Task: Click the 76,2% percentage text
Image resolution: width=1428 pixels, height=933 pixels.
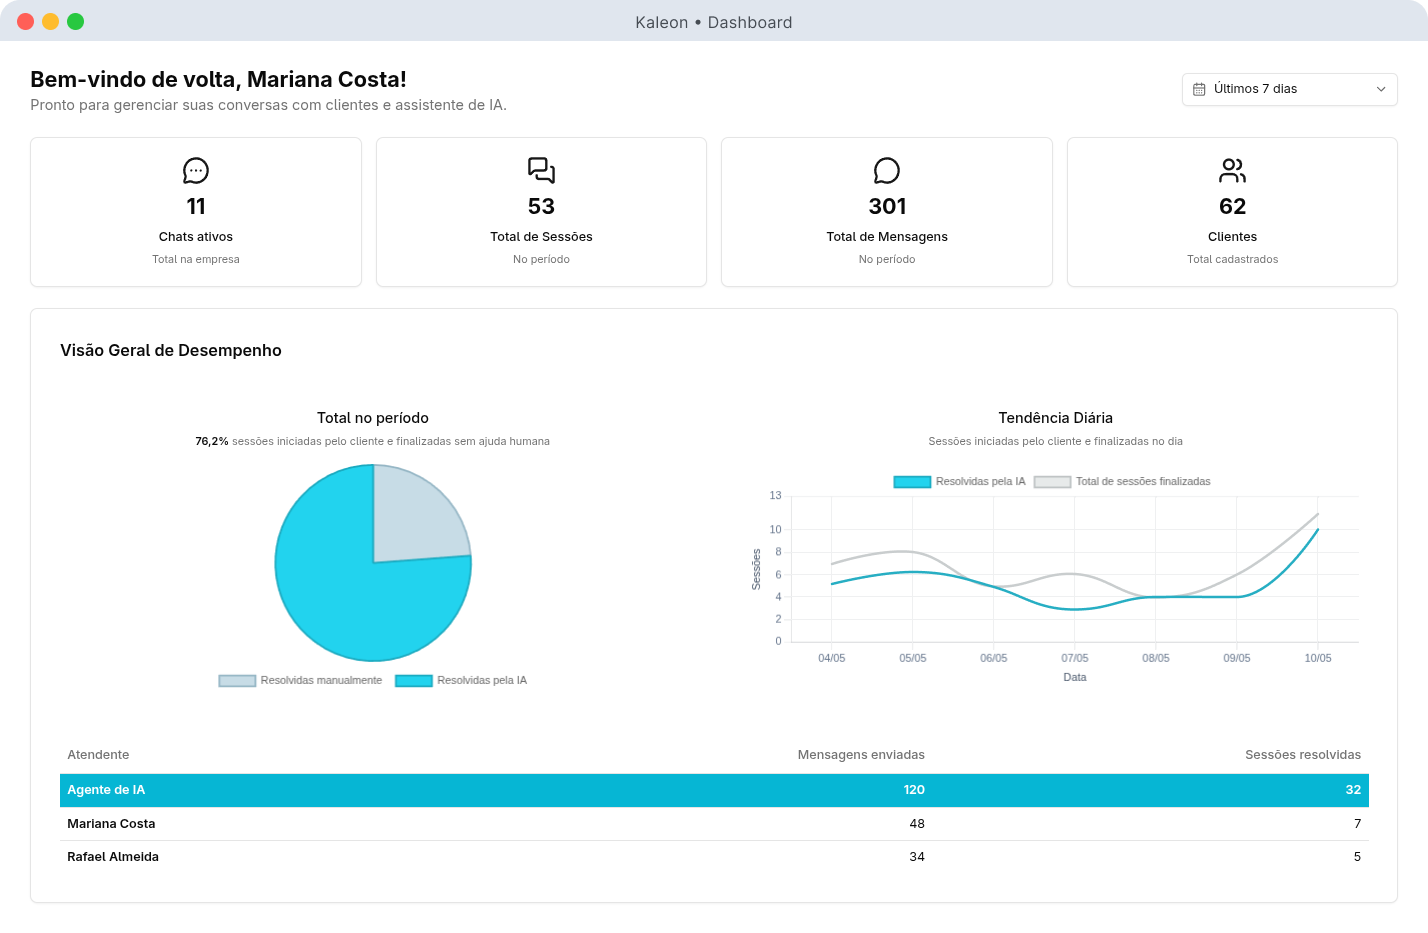Action: pos(212,441)
